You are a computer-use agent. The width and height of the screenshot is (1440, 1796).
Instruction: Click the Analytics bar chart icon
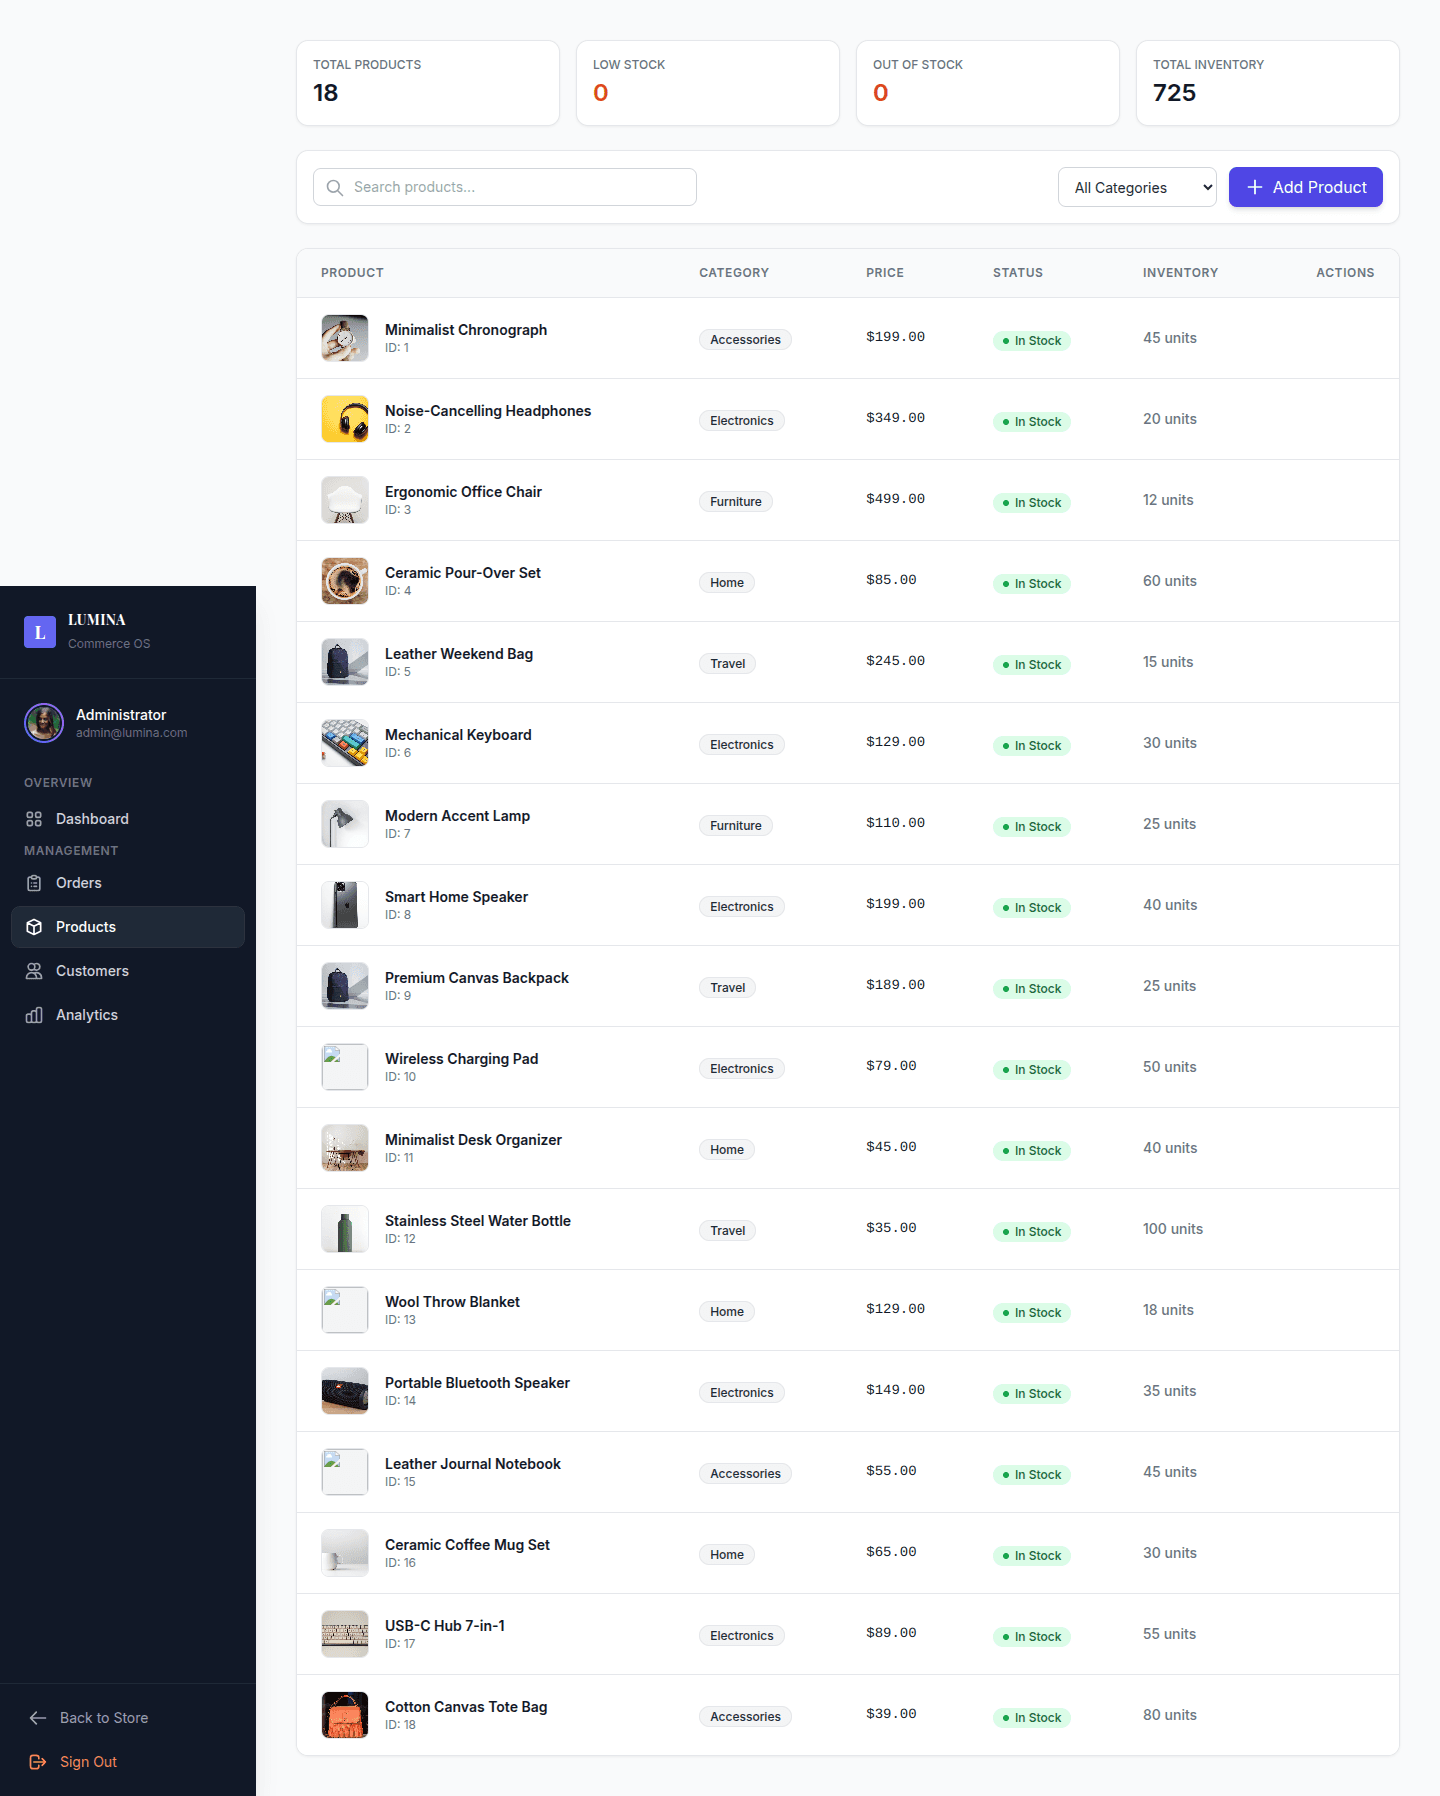click(34, 1015)
